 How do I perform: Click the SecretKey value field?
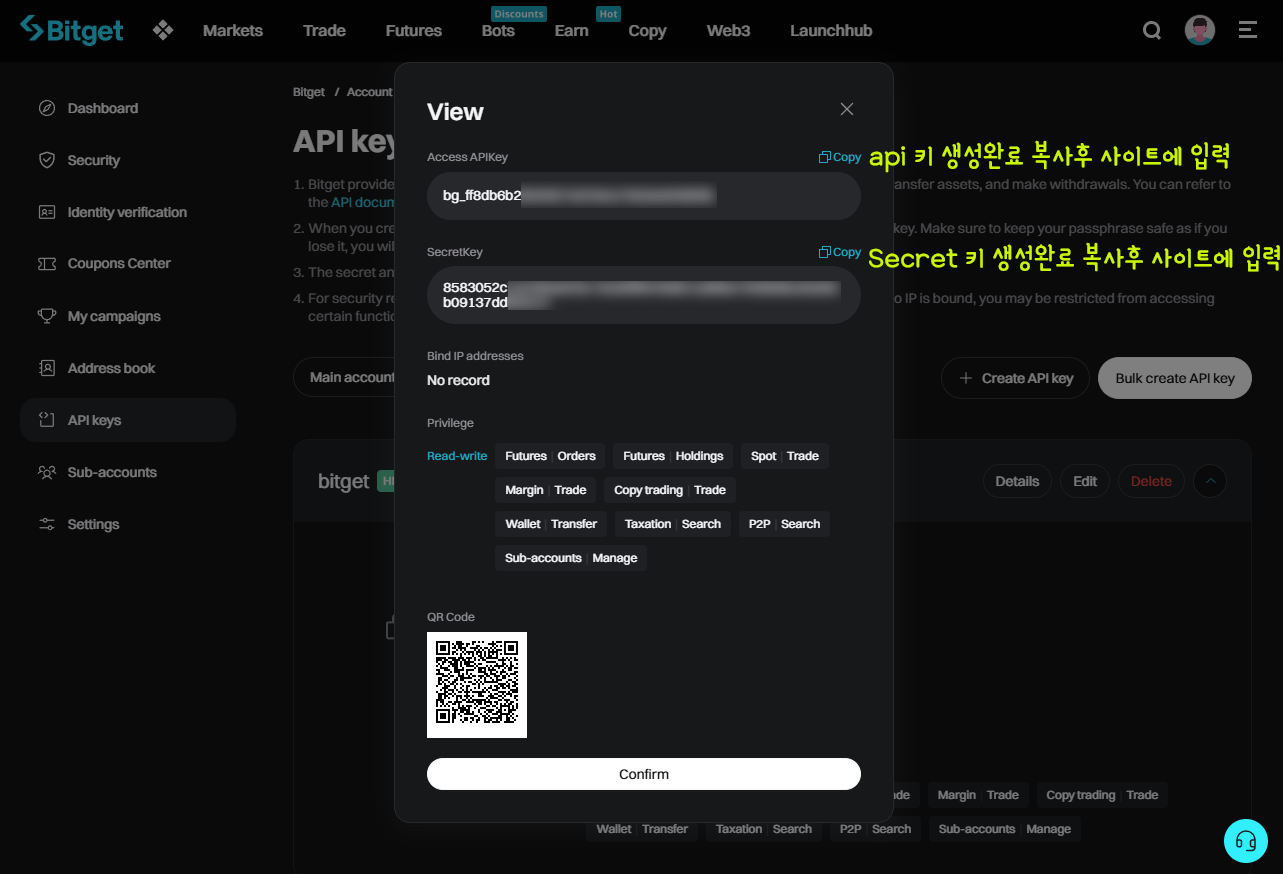644,295
